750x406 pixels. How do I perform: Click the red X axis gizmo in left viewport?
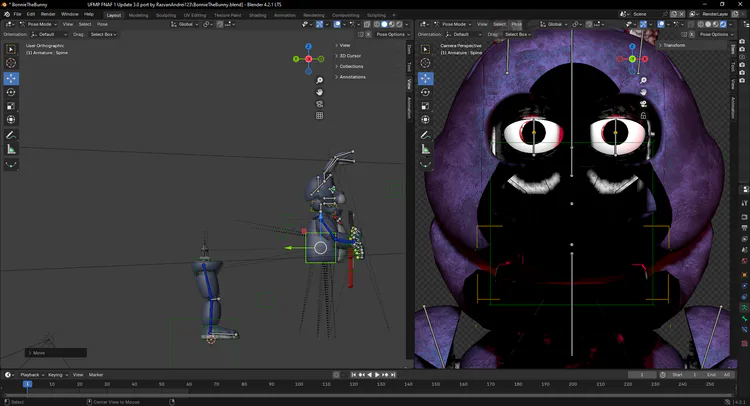(309, 59)
